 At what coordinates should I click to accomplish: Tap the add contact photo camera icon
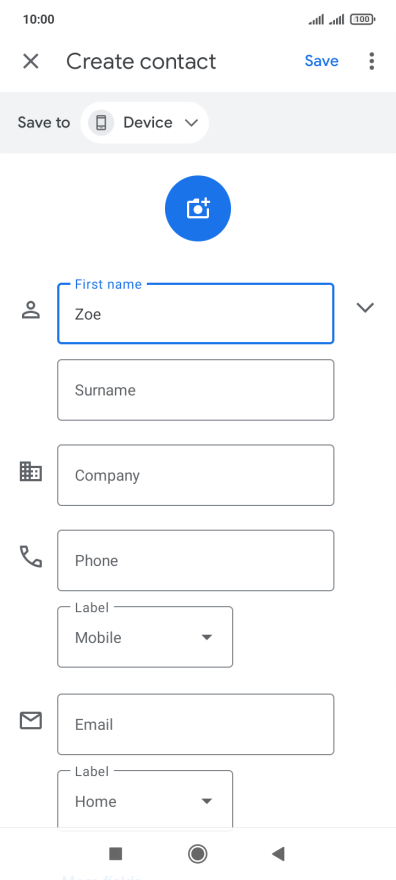[198, 209]
